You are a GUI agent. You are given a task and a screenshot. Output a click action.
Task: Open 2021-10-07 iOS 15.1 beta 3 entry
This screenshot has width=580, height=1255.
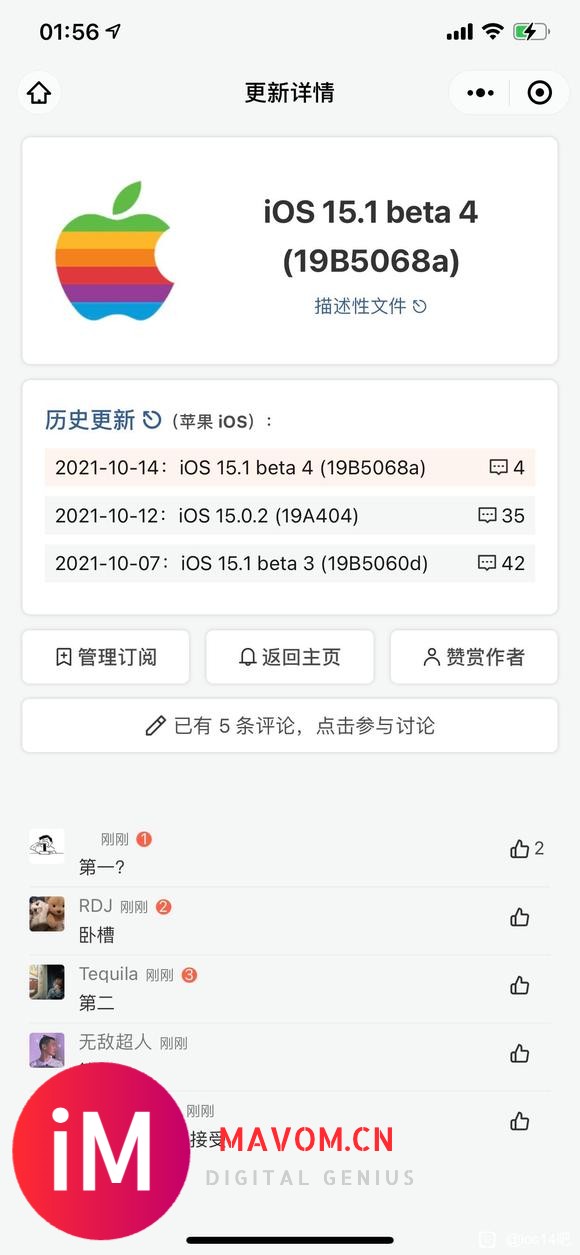click(x=290, y=563)
